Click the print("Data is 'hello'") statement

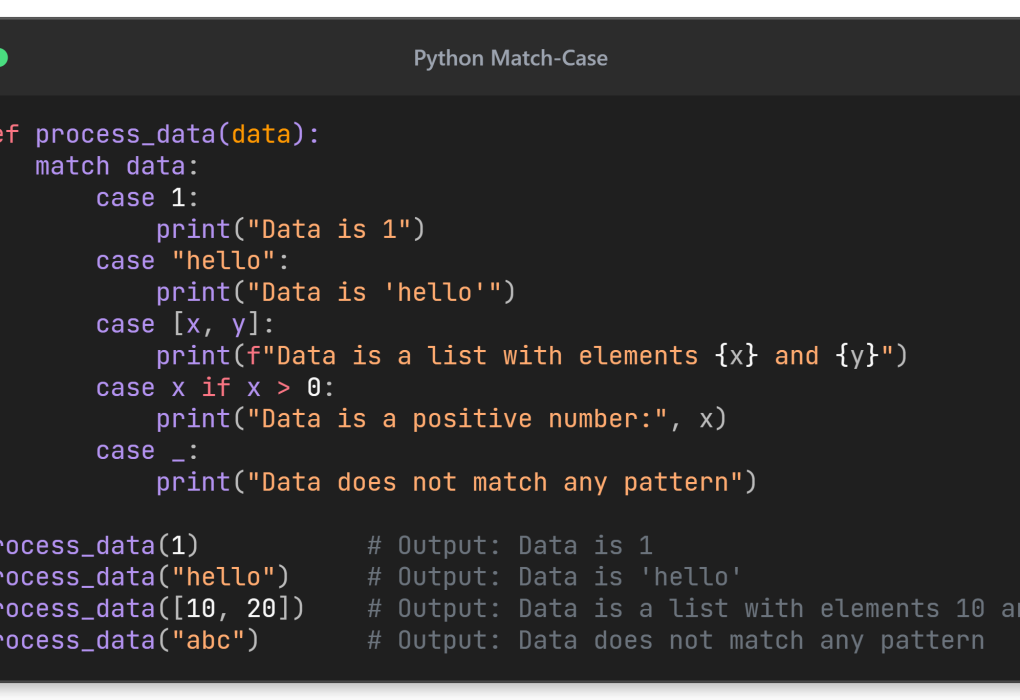point(336,293)
